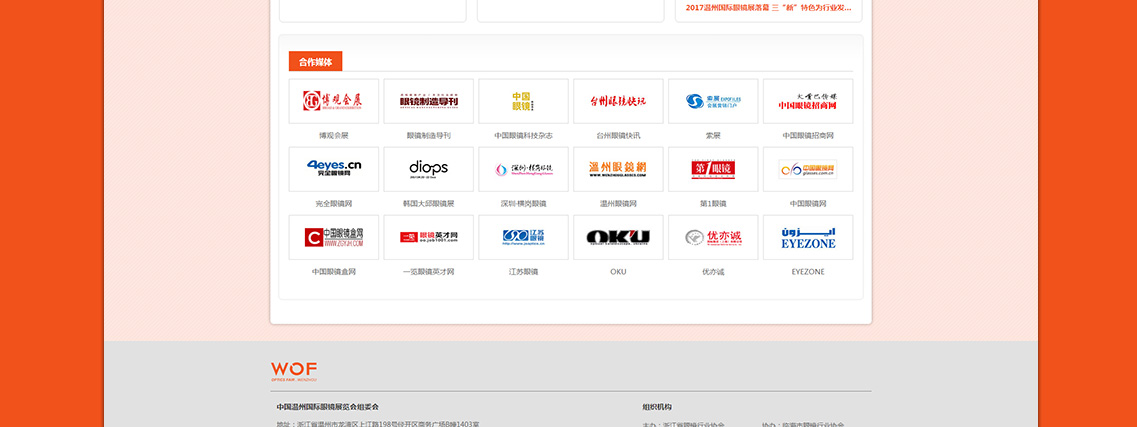Open the 第1眼镜 caption link
Viewport: 1137px width, 427px height.
(714, 204)
